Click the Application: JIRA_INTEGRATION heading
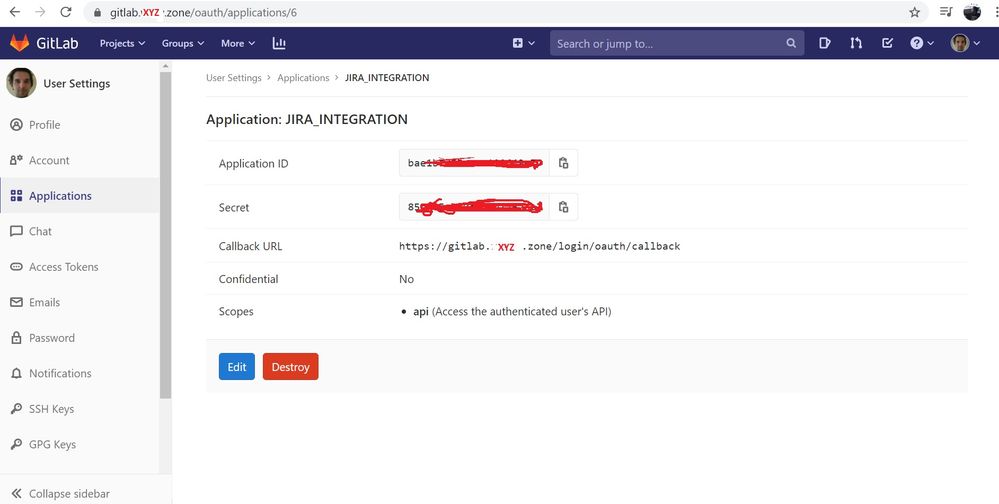 coord(306,119)
